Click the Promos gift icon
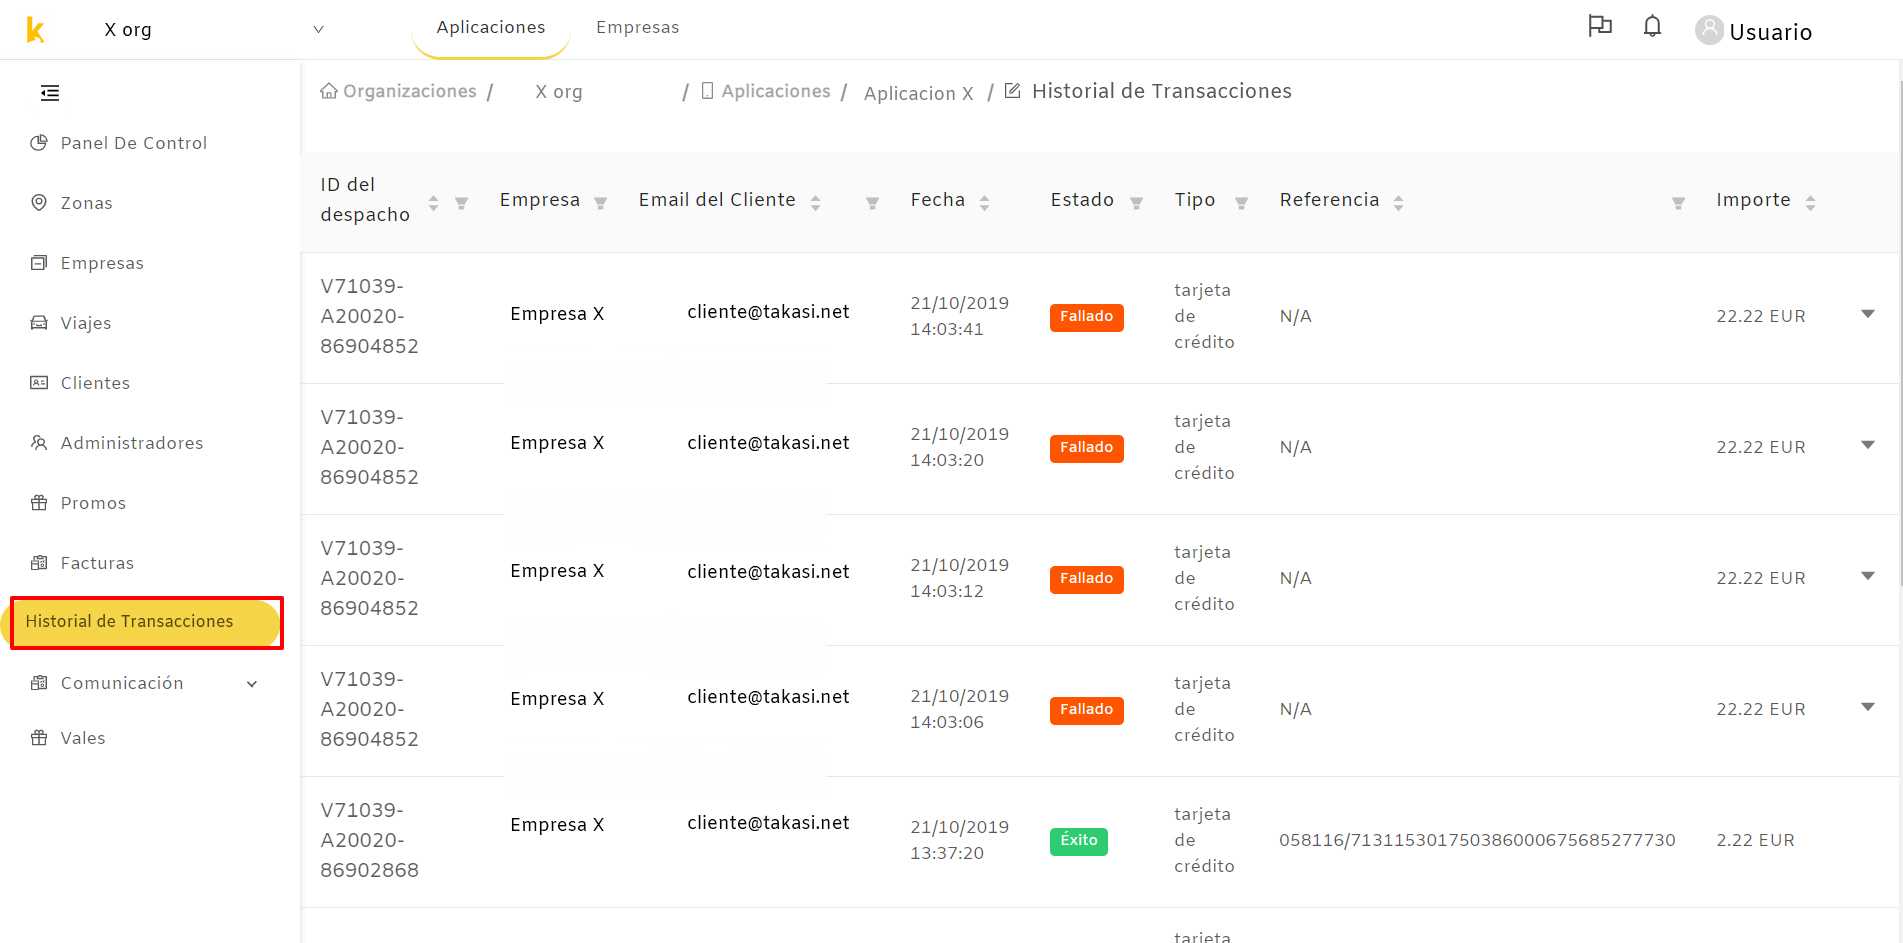Viewport: 1903px width, 943px height. pyautogui.click(x=39, y=503)
